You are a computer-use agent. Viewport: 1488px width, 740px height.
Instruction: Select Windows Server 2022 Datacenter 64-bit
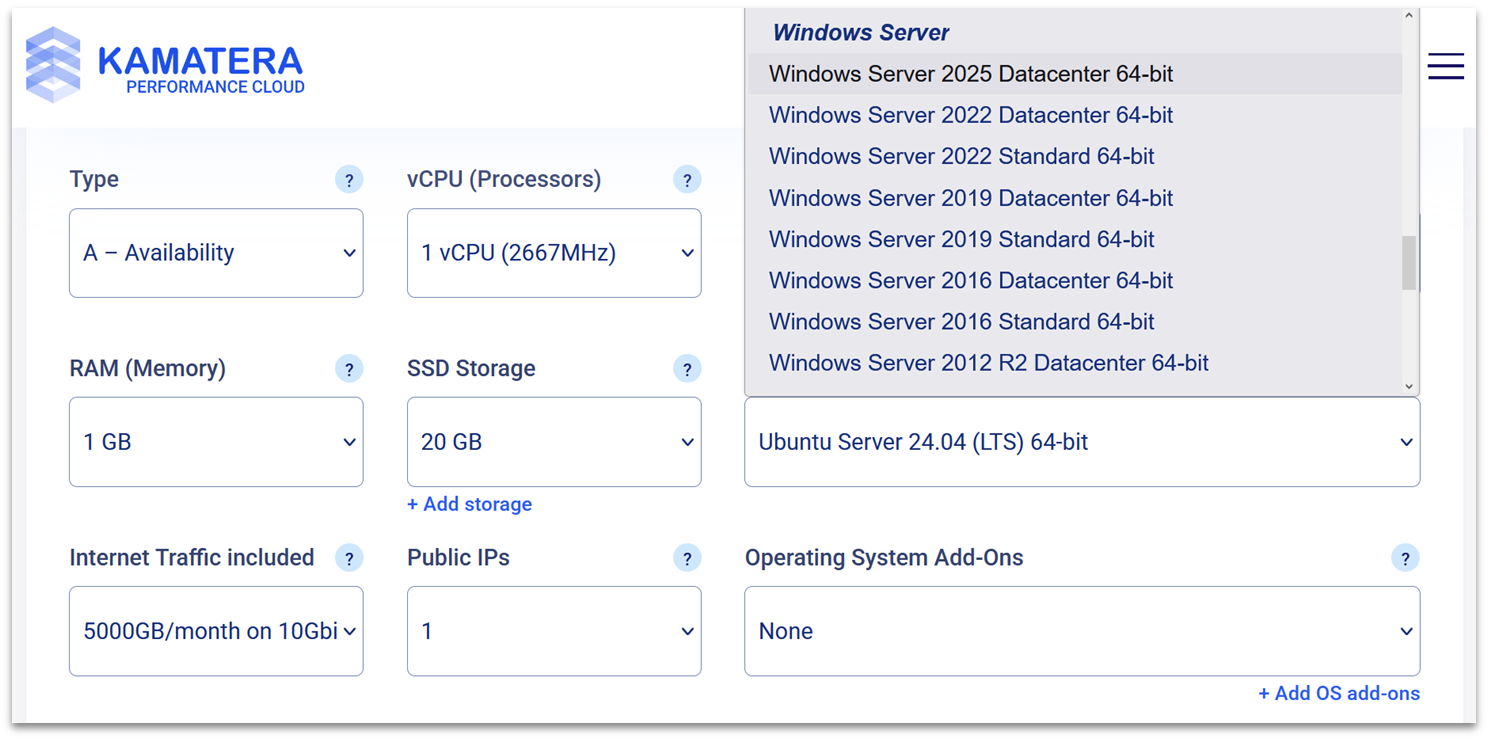[x=1074, y=115]
